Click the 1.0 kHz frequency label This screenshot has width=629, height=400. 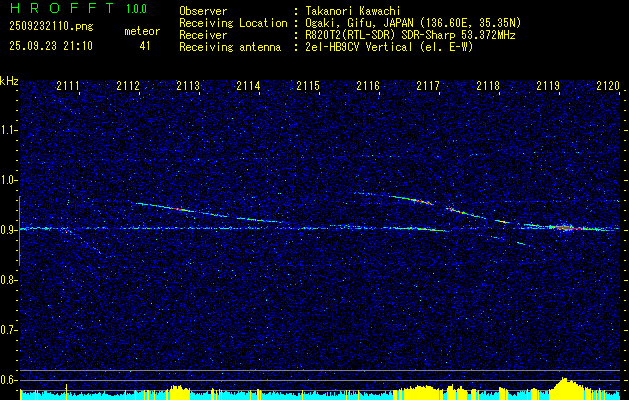point(9,180)
